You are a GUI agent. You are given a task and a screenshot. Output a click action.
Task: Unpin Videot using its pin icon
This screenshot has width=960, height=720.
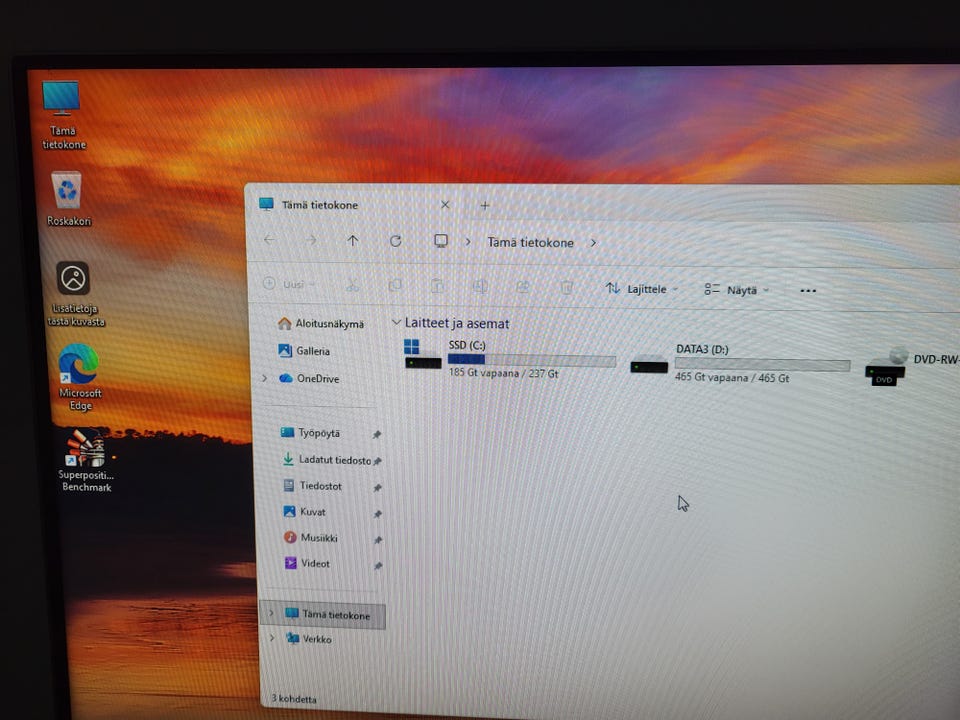pos(378,566)
